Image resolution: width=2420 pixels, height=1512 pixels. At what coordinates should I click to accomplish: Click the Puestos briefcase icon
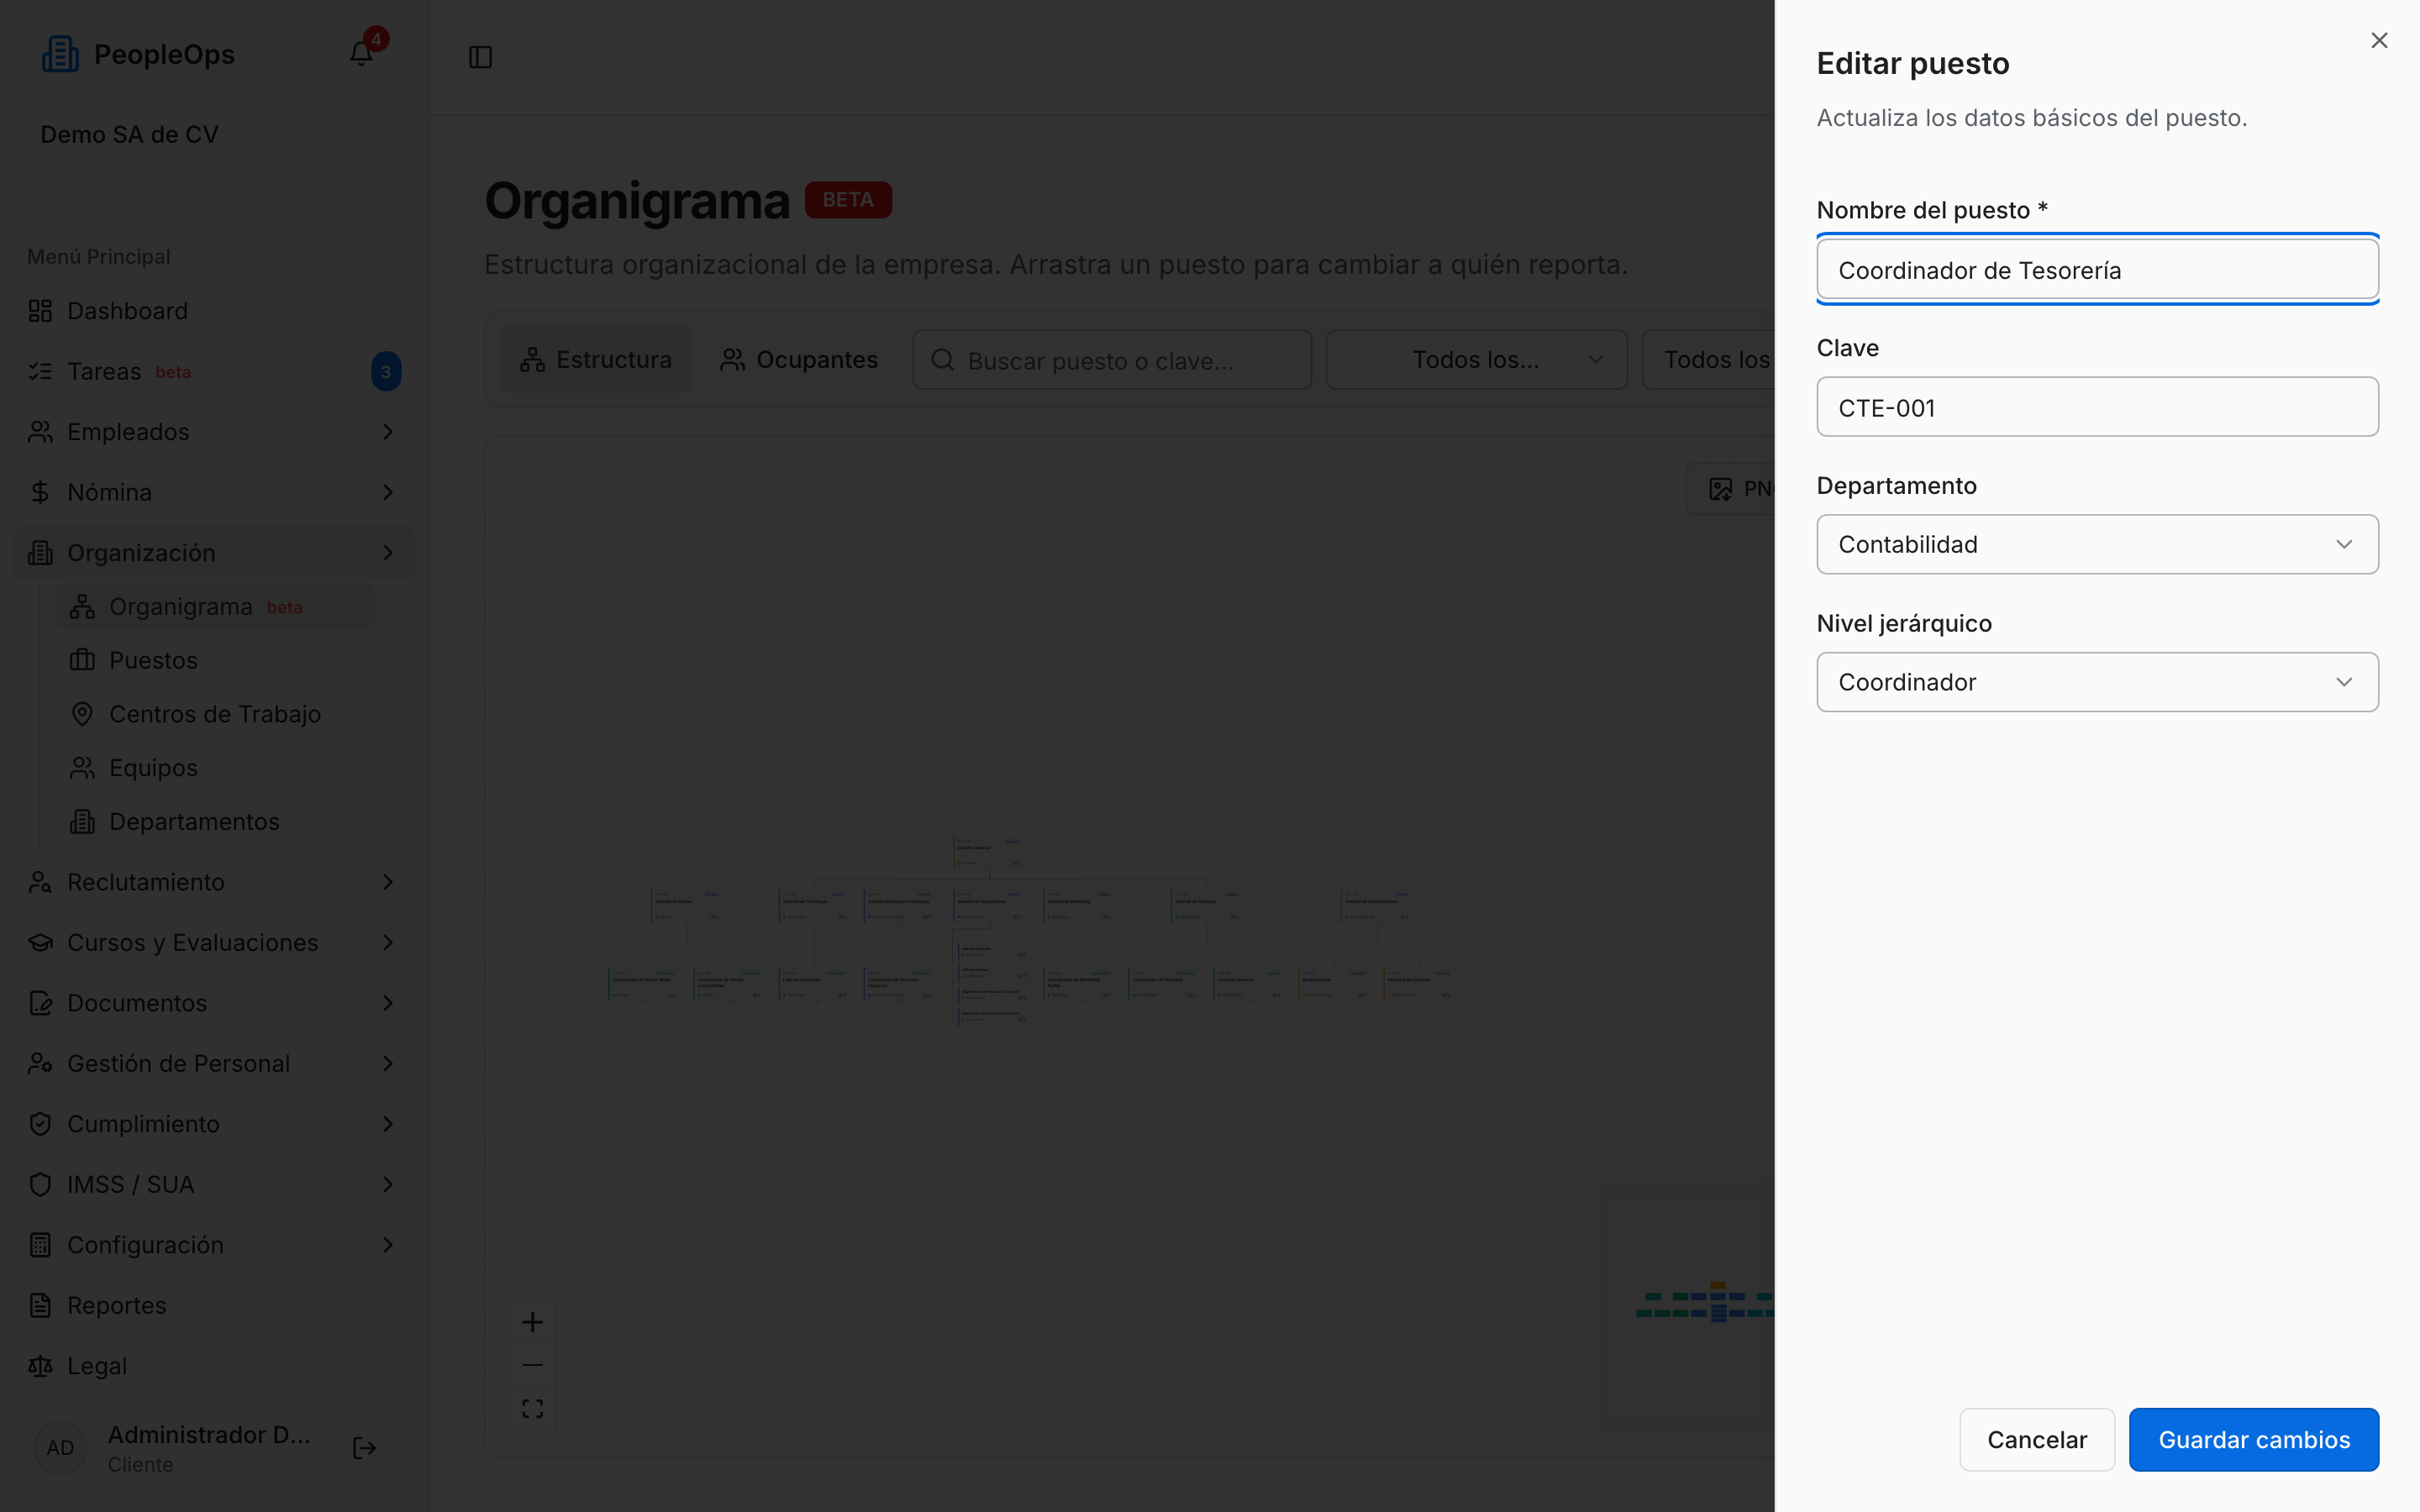click(82, 660)
